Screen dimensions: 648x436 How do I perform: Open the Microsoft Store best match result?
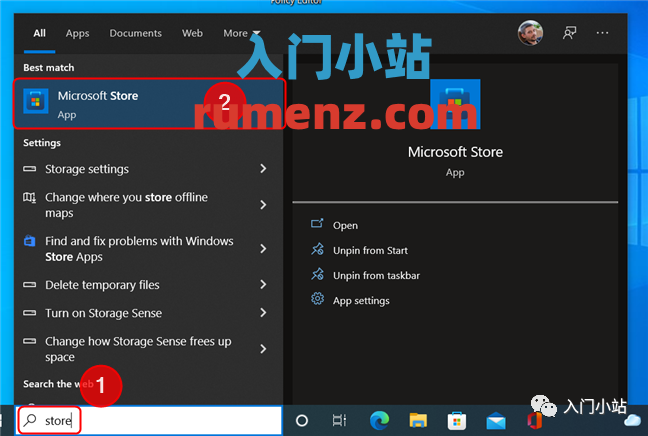tap(149, 104)
